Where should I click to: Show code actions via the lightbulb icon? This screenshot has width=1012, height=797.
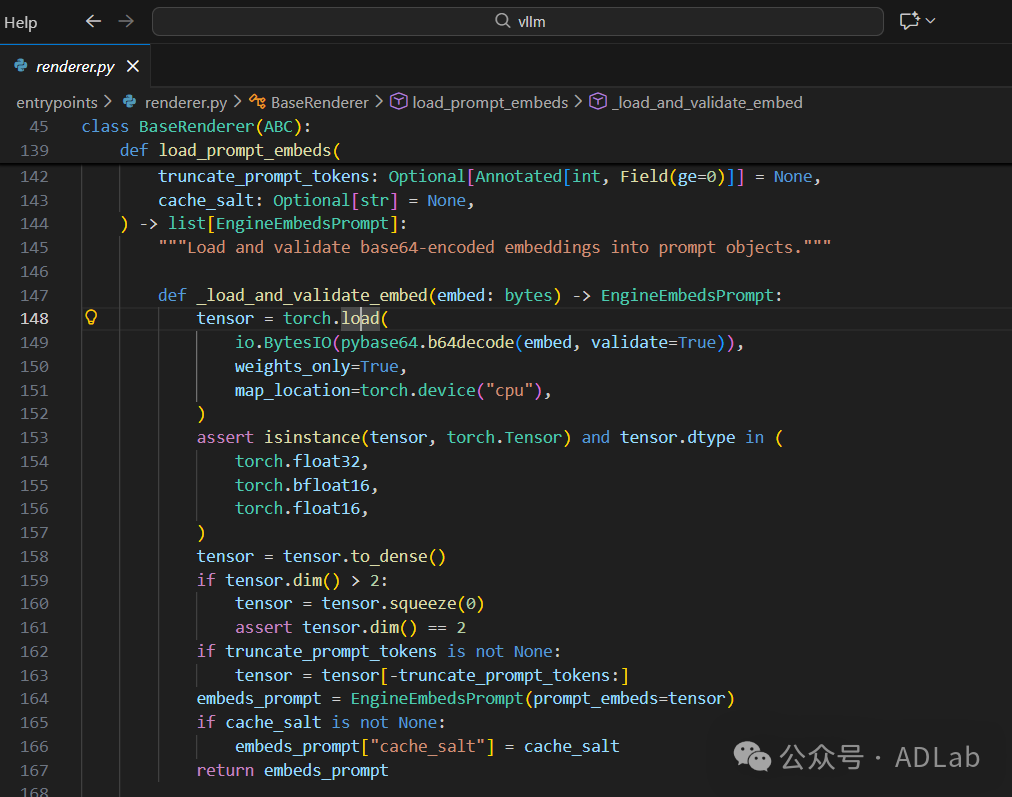(x=91, y=318)
